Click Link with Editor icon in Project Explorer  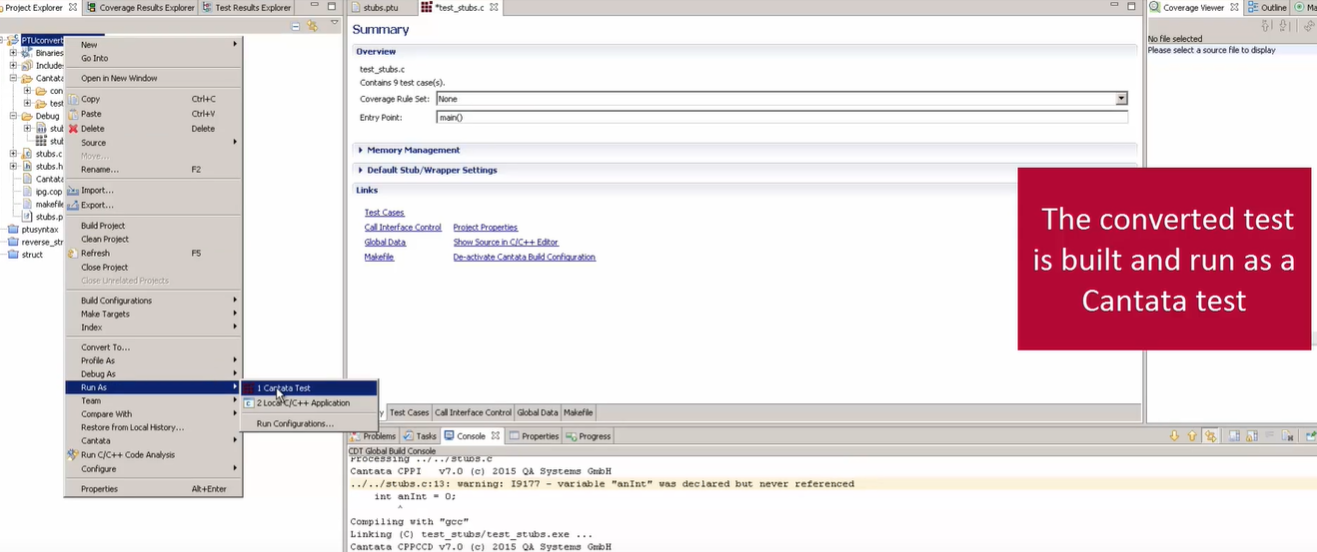[312, 26]
